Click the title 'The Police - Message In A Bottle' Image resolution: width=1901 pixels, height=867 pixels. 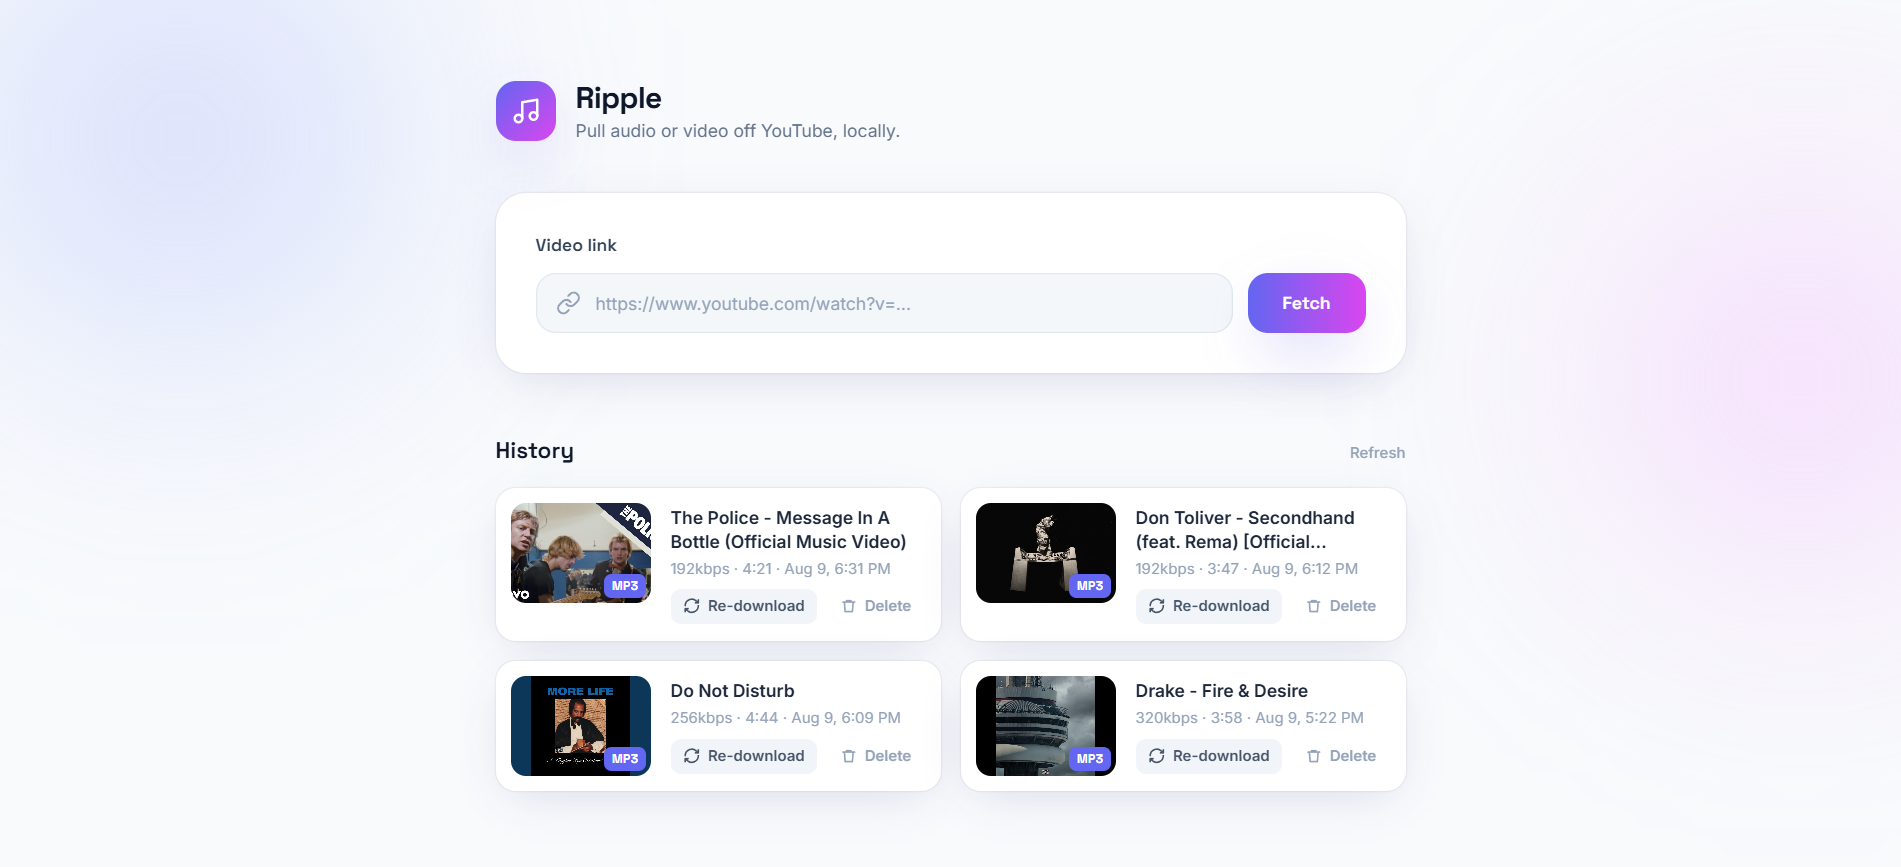coord(788,530)
